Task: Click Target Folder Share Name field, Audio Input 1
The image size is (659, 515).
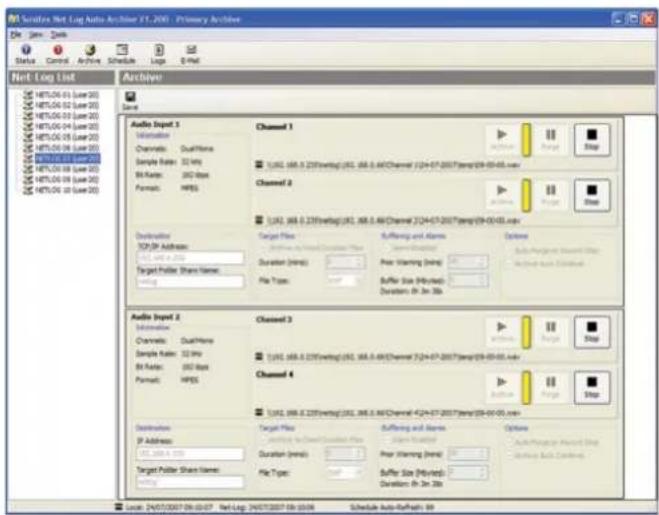Action: click(x=190, y=281)
